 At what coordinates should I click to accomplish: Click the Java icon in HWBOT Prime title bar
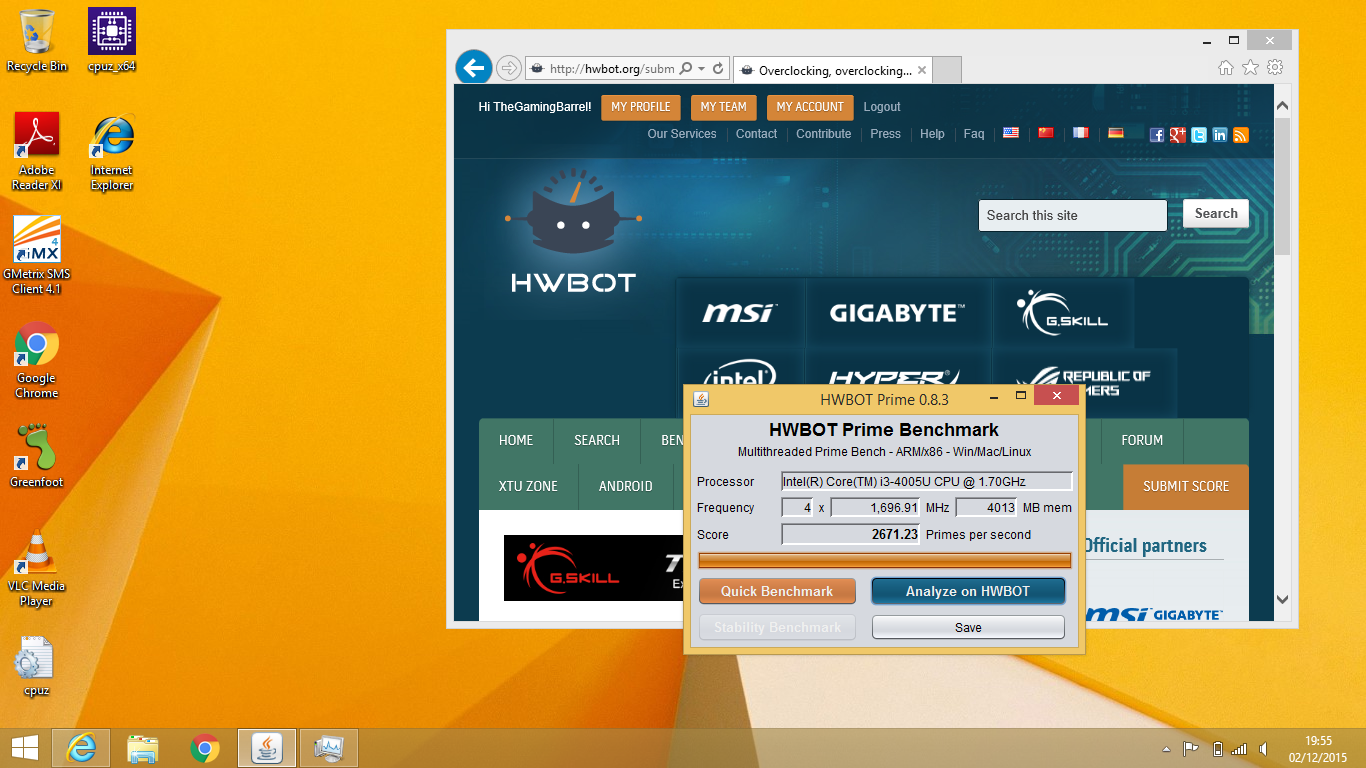pyautogui.click(x=701, y=399)
